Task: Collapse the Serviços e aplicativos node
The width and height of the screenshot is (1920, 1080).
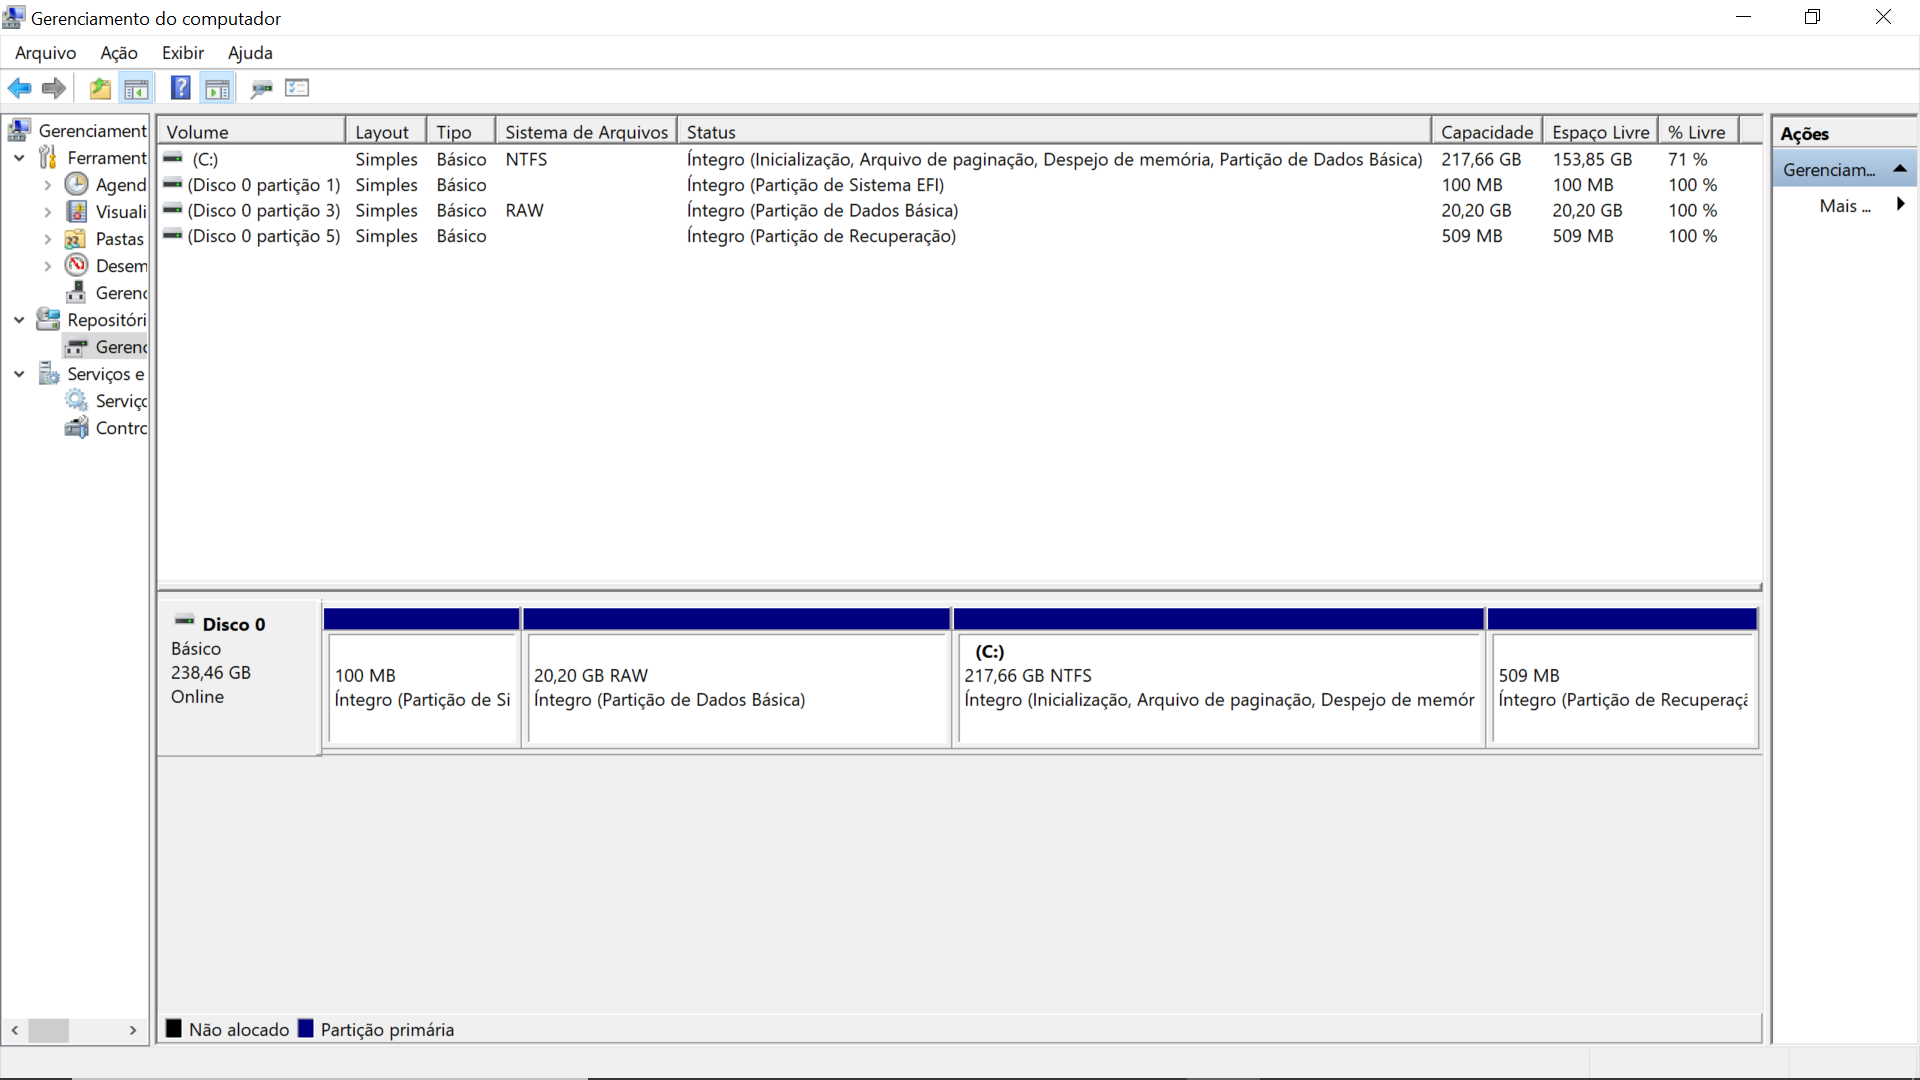Action: tap(19, 374)
